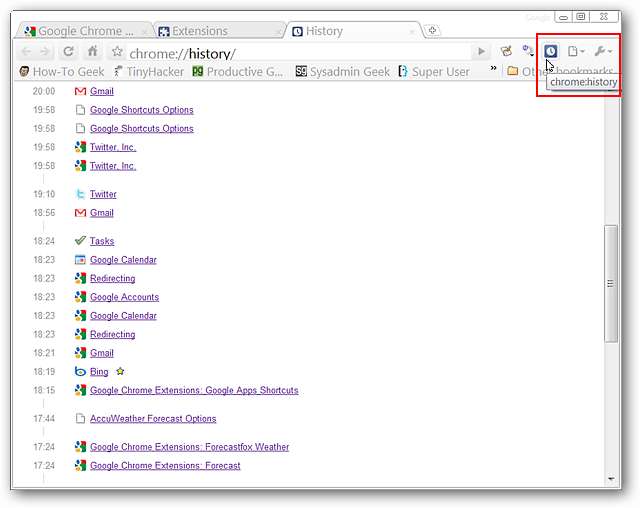This screenshot has height=508, width=640.
Task: Reload the page with the refresh icon
Action: tap(68, 51)
